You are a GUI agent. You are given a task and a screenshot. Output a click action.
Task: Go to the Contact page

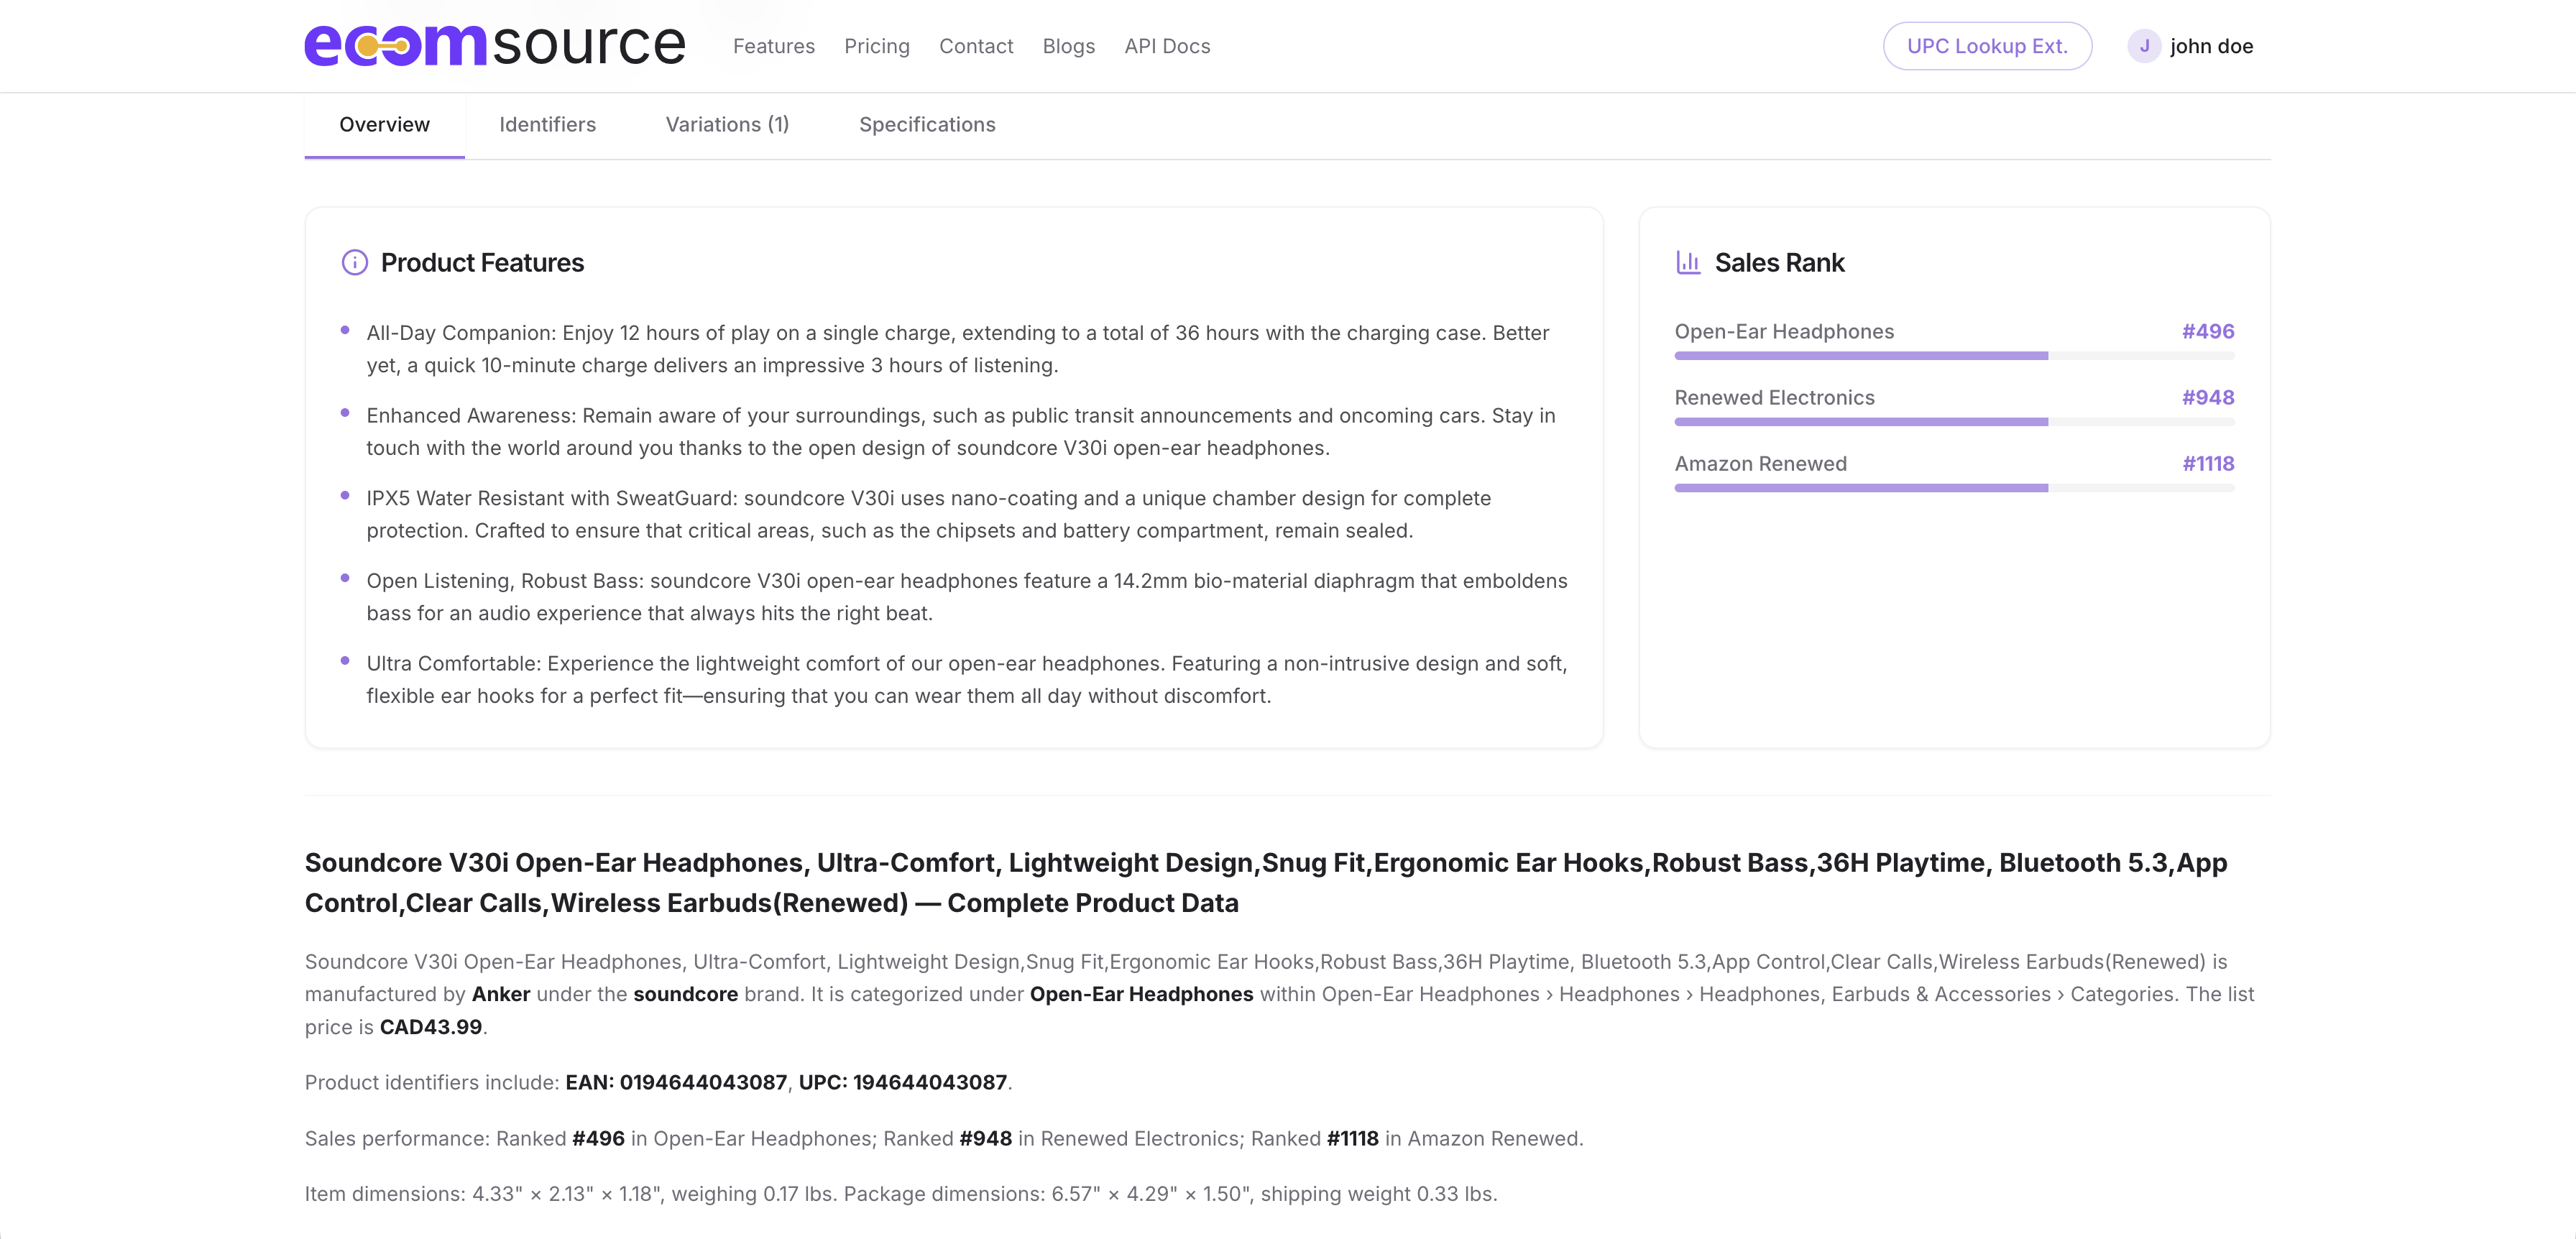pyautogui.click(x=975, y=46)
